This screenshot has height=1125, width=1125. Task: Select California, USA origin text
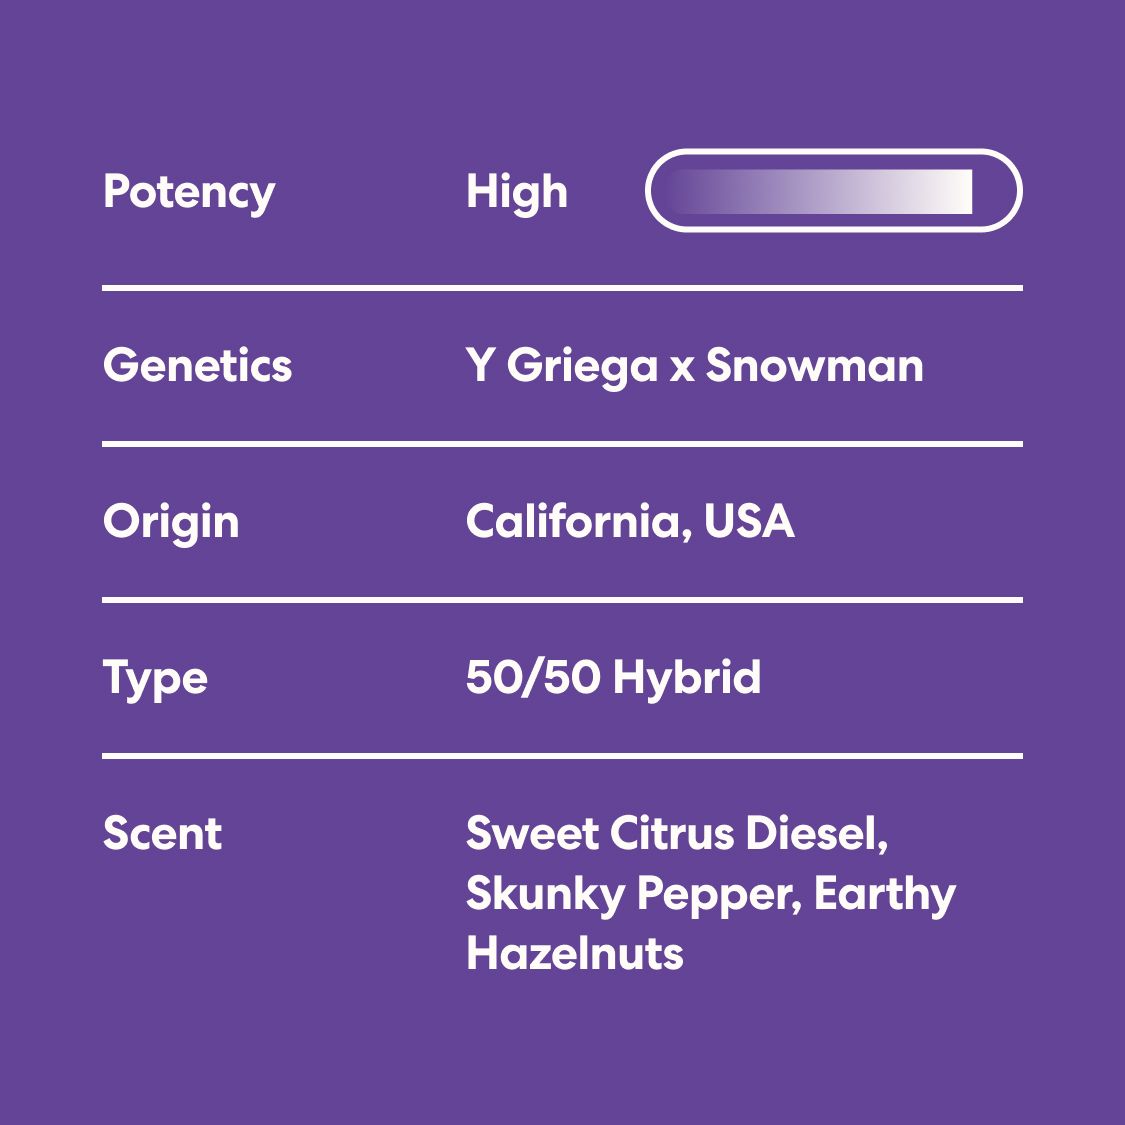(630, 521)
